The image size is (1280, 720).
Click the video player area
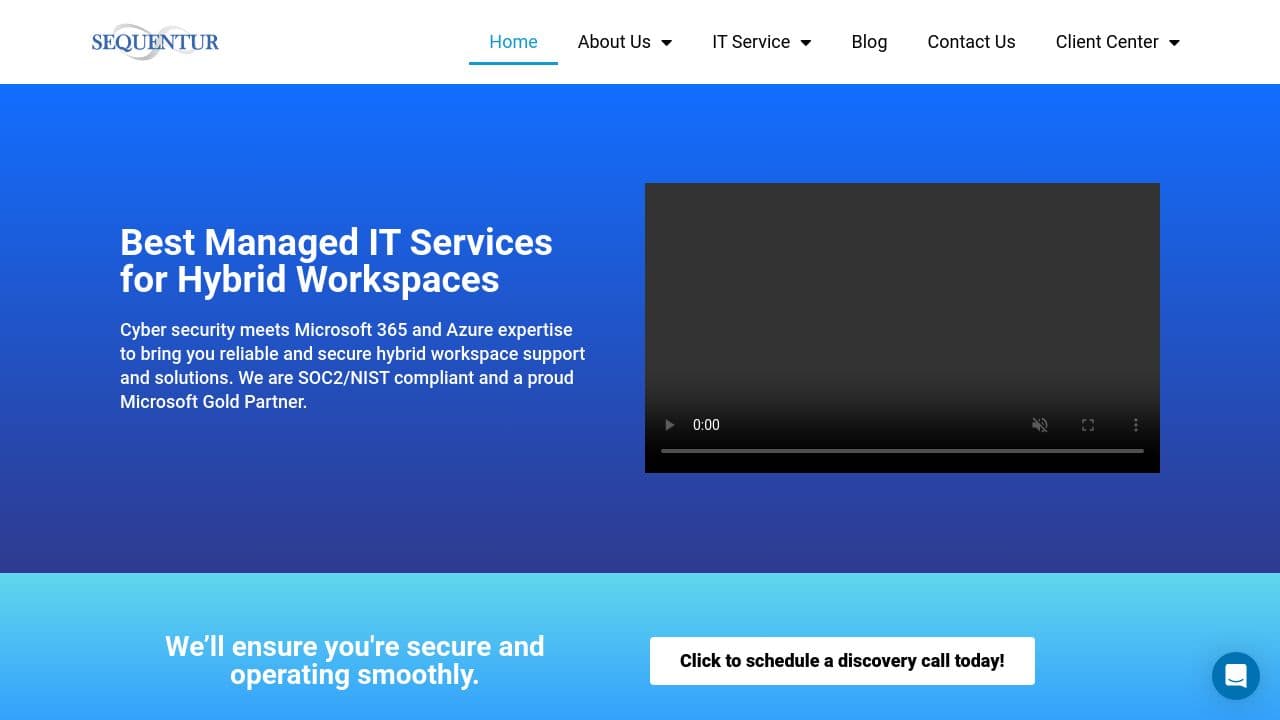point(902,328)
